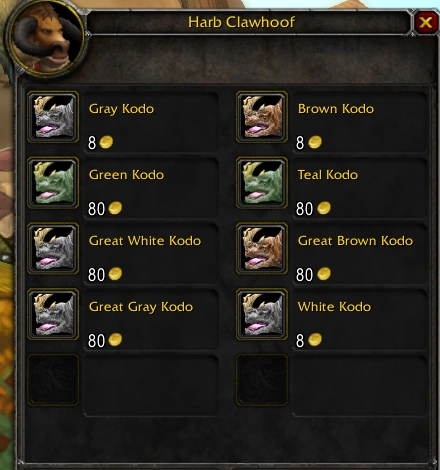Select the Great Brown Kodo icon
This screenshot has height=470, width=440.
[262, 249]
